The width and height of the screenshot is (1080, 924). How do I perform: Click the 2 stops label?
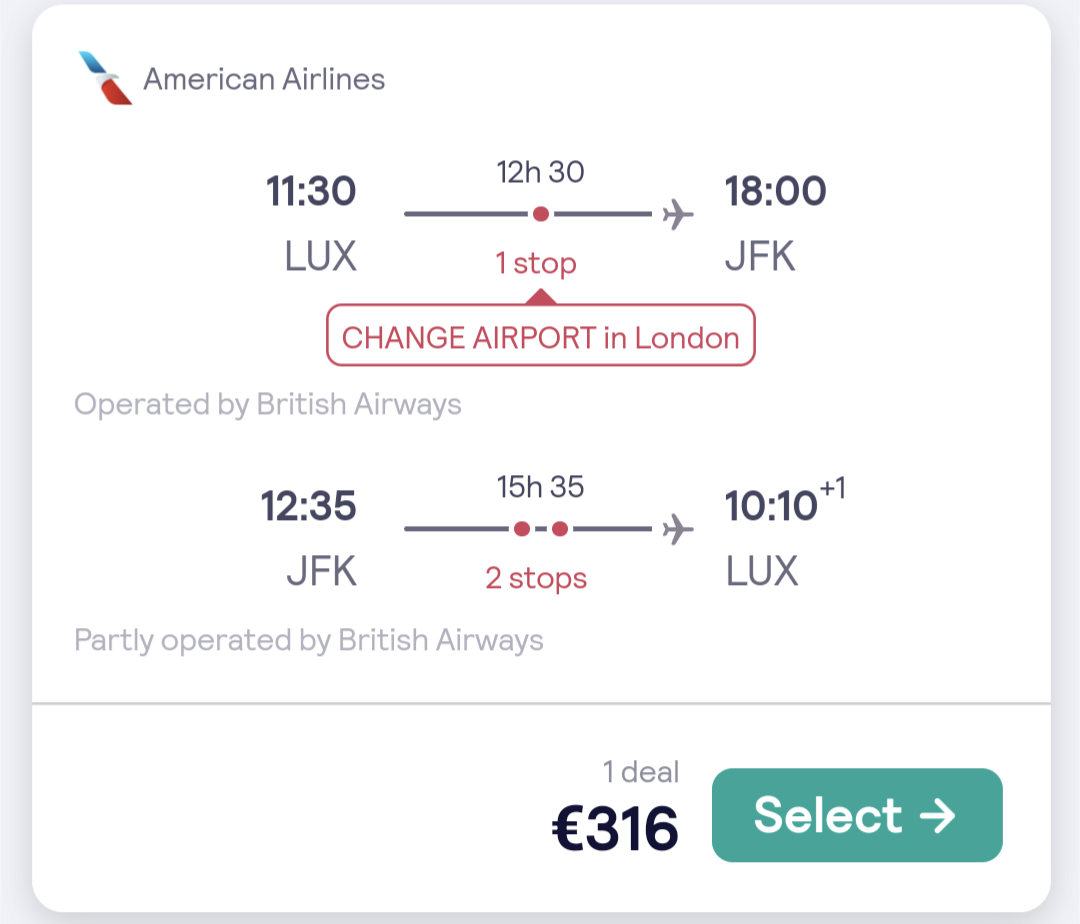pos(536,578)
